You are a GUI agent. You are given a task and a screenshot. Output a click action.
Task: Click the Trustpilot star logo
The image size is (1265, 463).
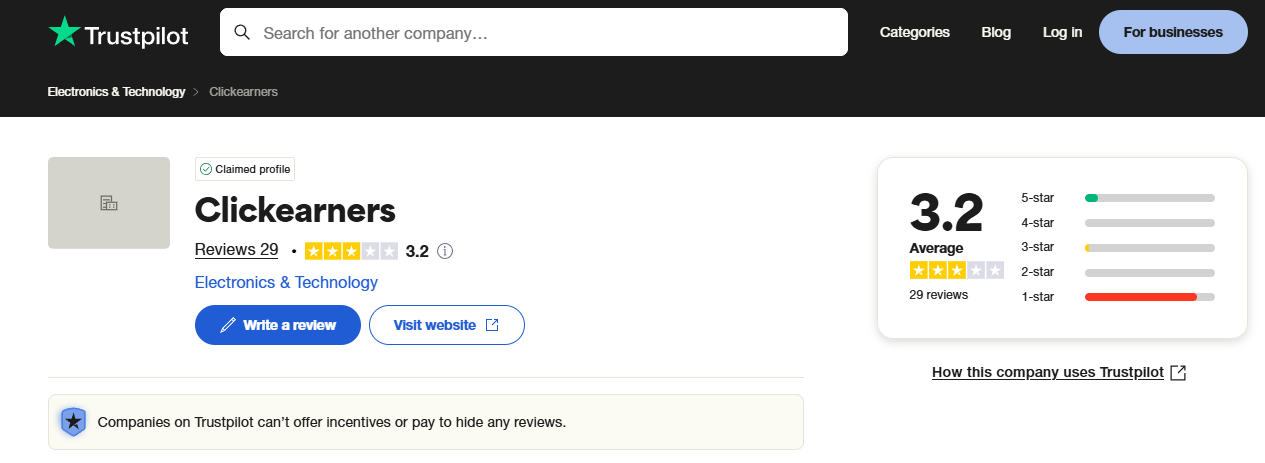point(64,31)
